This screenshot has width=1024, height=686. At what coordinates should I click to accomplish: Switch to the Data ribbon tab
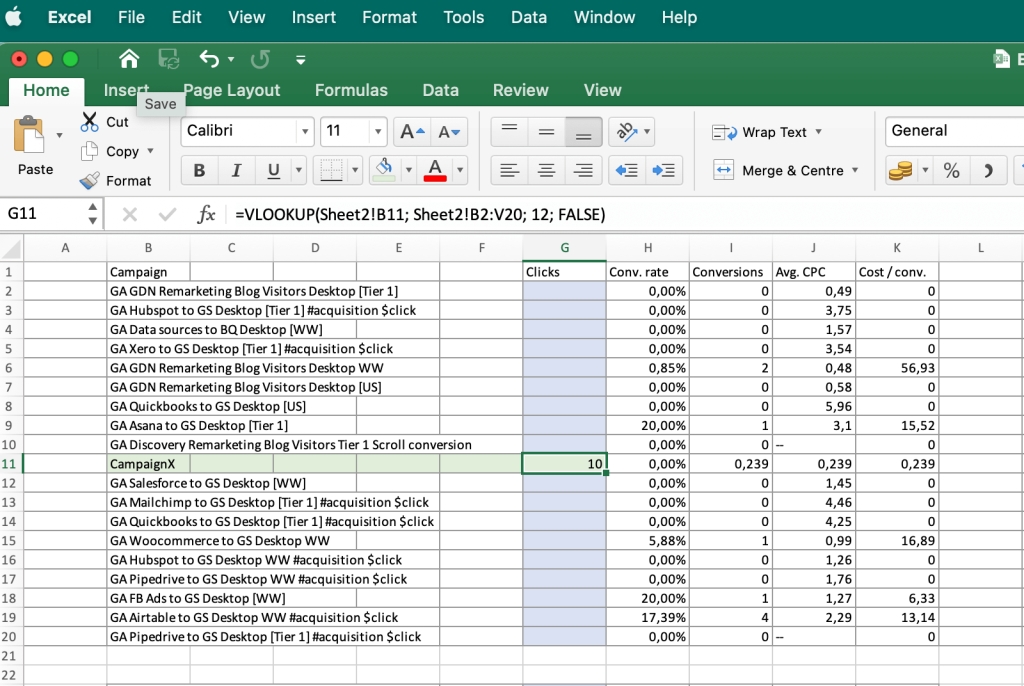(440, 90)
